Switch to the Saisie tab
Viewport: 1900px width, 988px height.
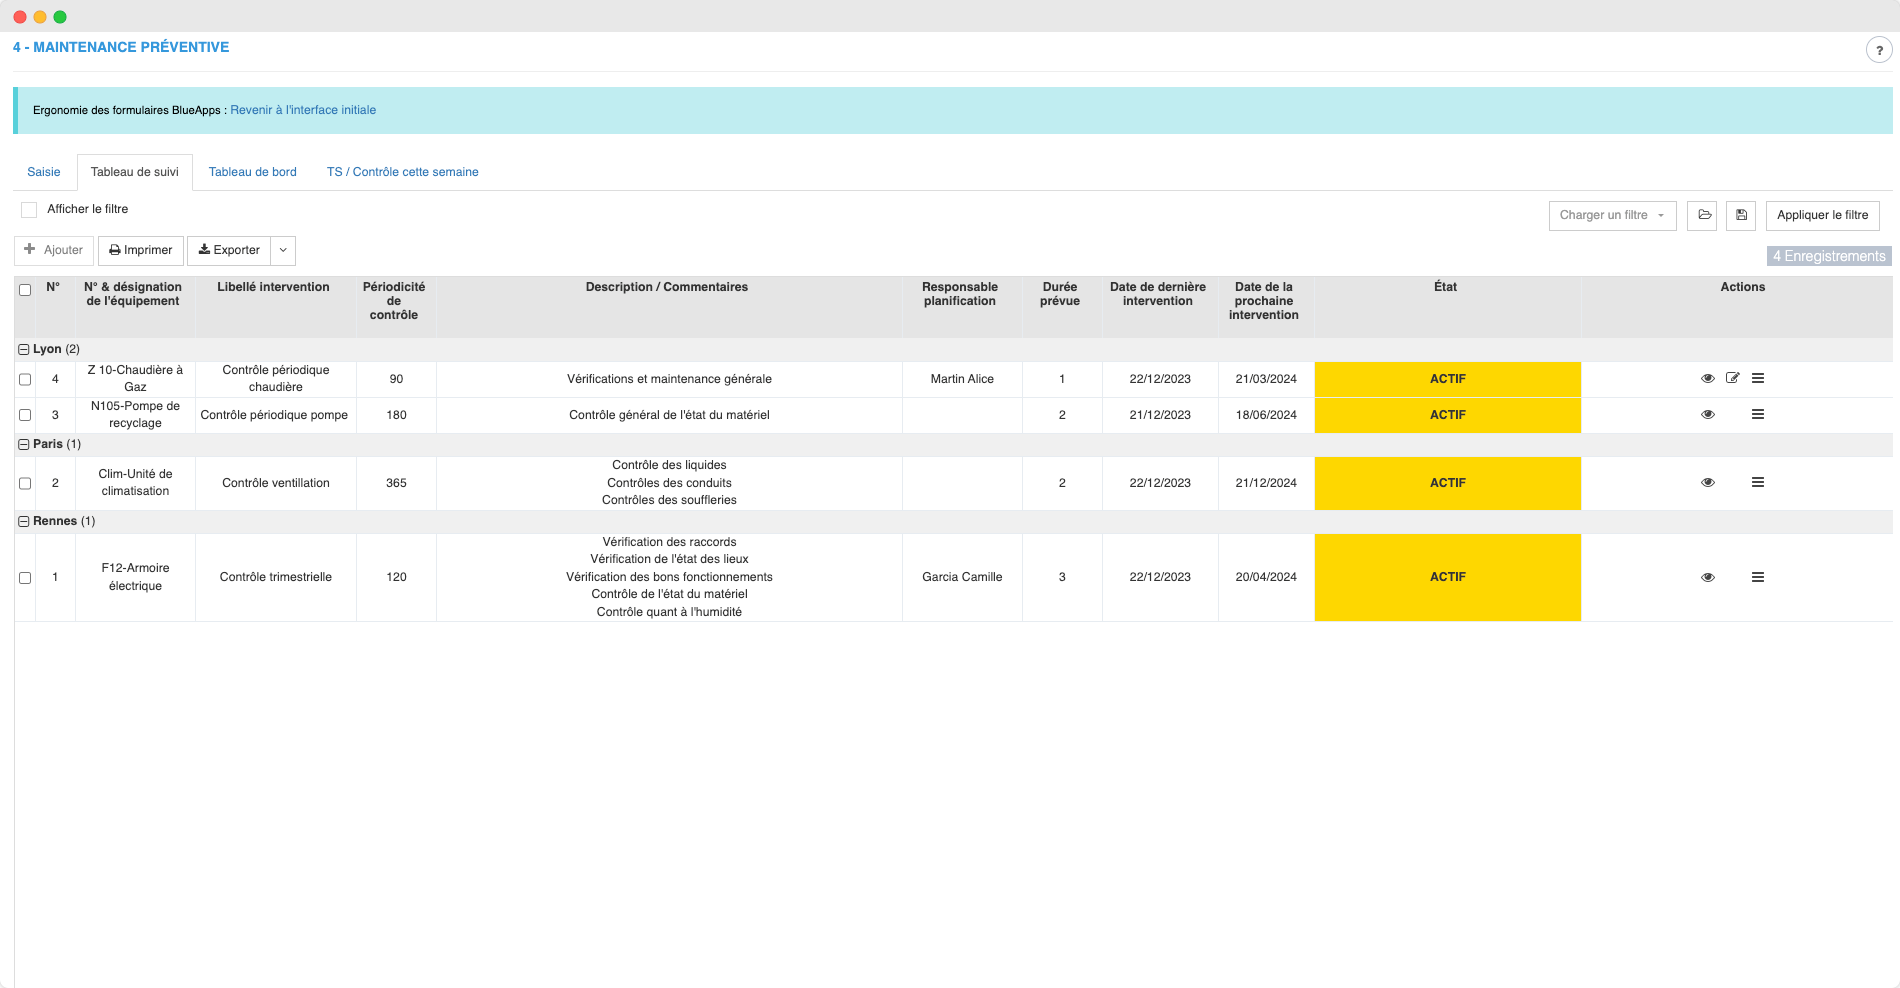pos(44,172)
